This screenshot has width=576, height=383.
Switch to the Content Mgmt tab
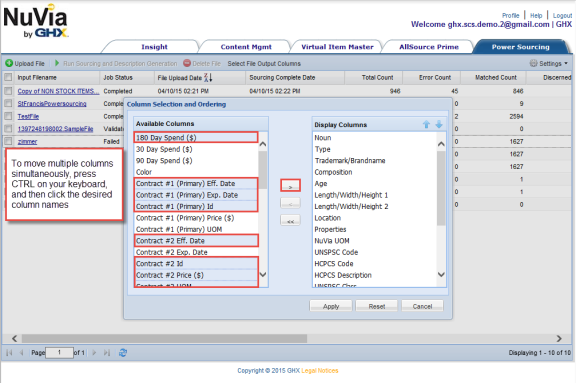click(x=246, y=47)
